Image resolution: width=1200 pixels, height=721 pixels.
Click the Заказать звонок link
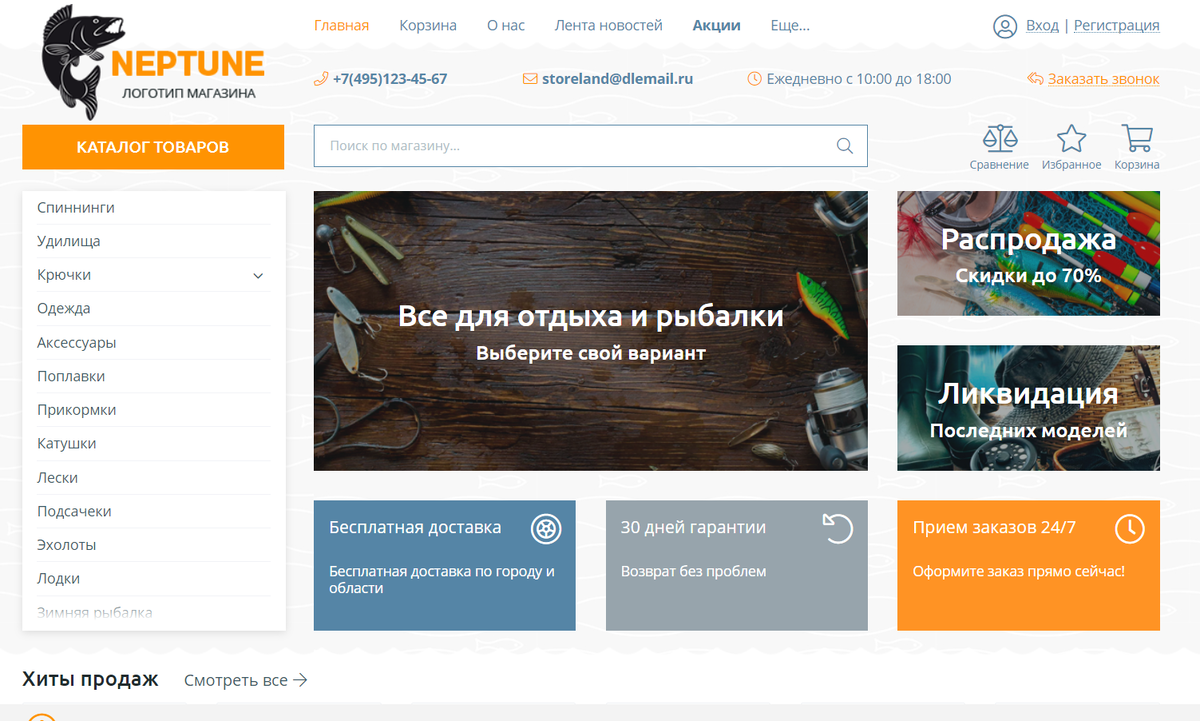tap(1102, 78)
